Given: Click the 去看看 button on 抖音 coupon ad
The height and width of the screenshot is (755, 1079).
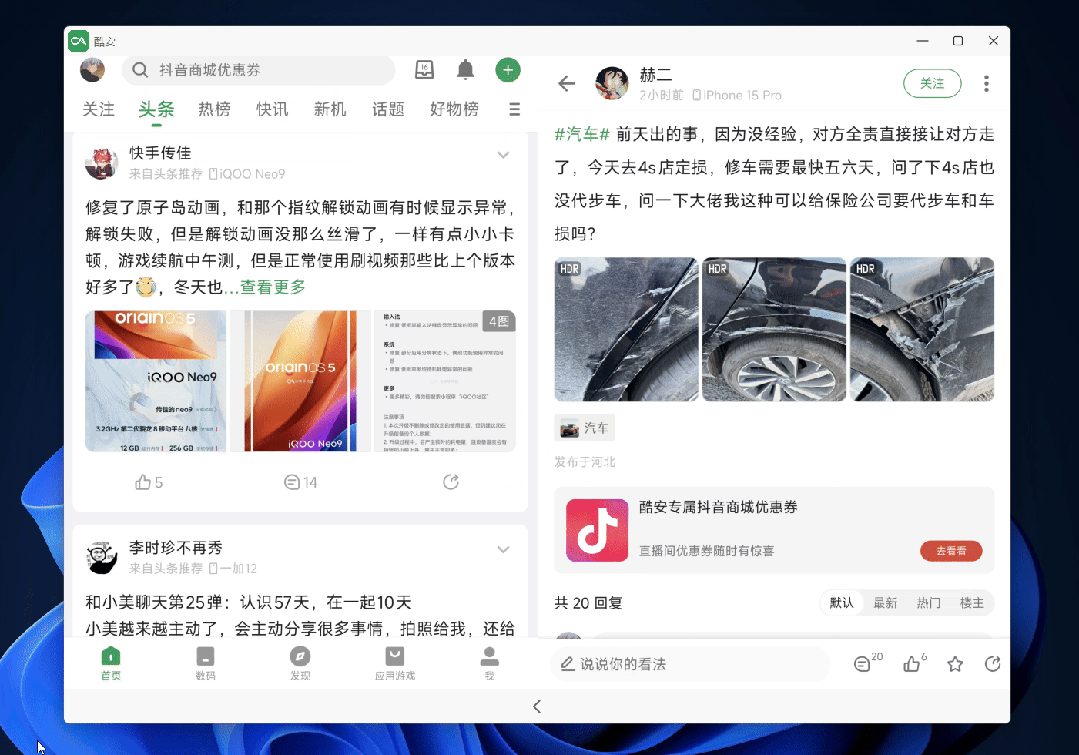Looking at the screenshot, I should pos(951,551).
